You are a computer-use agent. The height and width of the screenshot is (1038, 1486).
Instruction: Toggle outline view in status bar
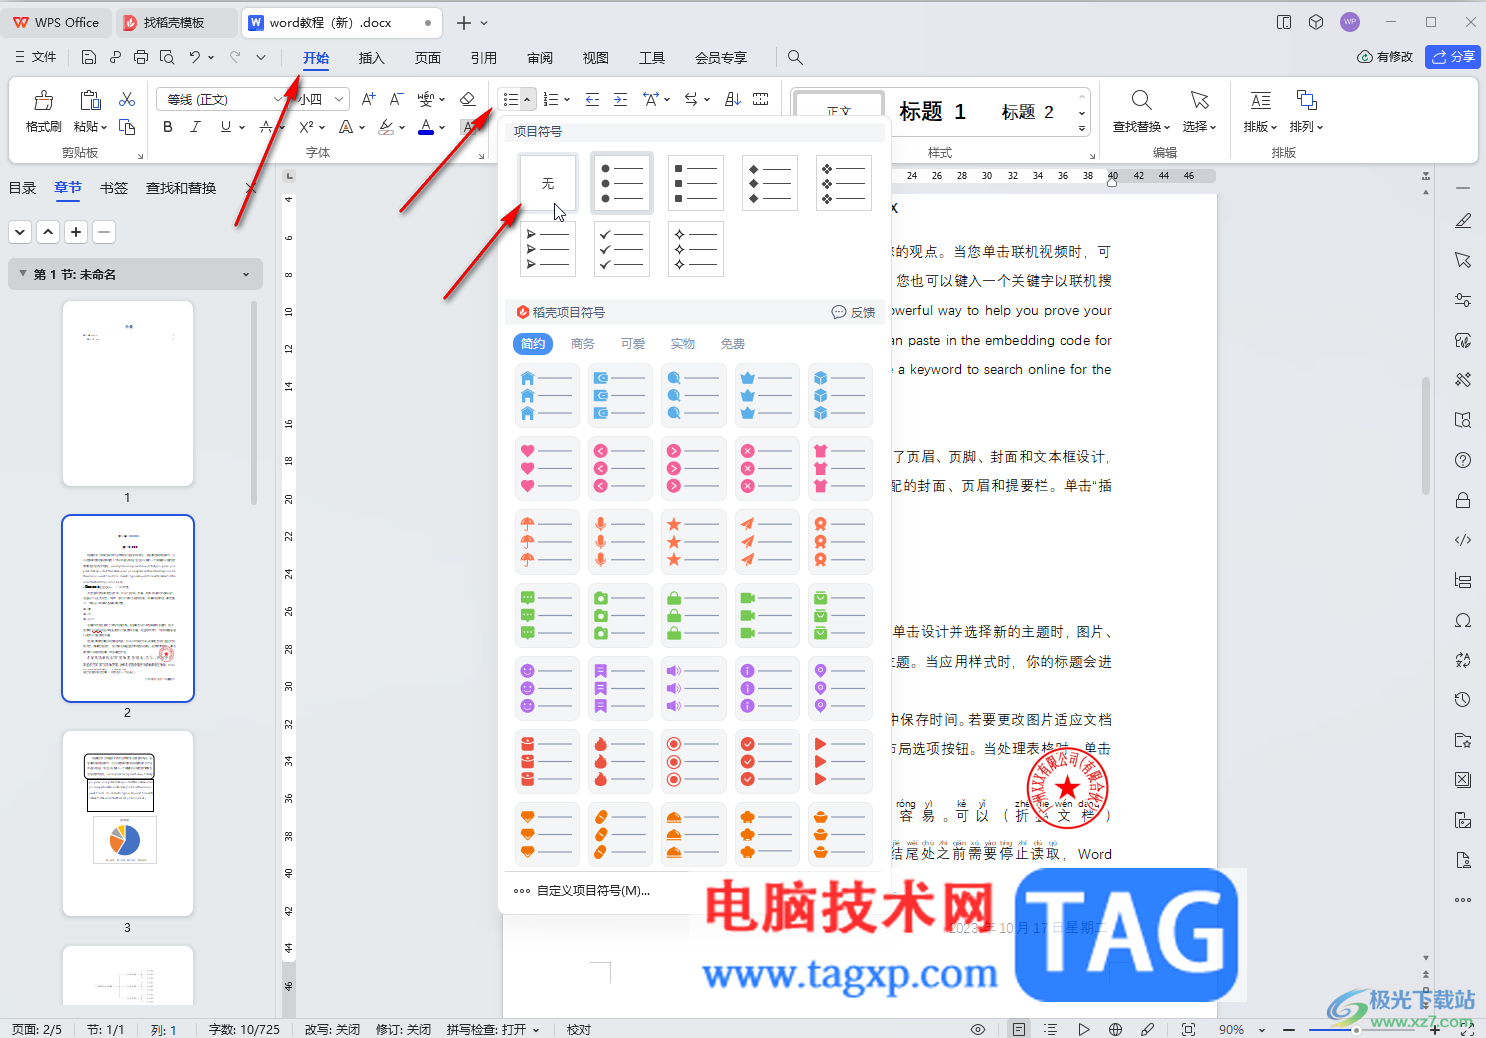1050,1029
